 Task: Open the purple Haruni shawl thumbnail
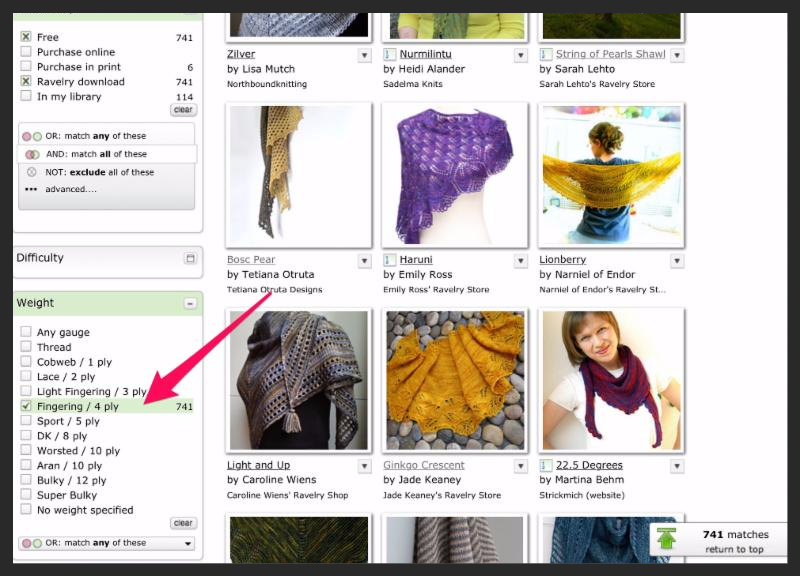pyautogui.click(x=455, y=175)
